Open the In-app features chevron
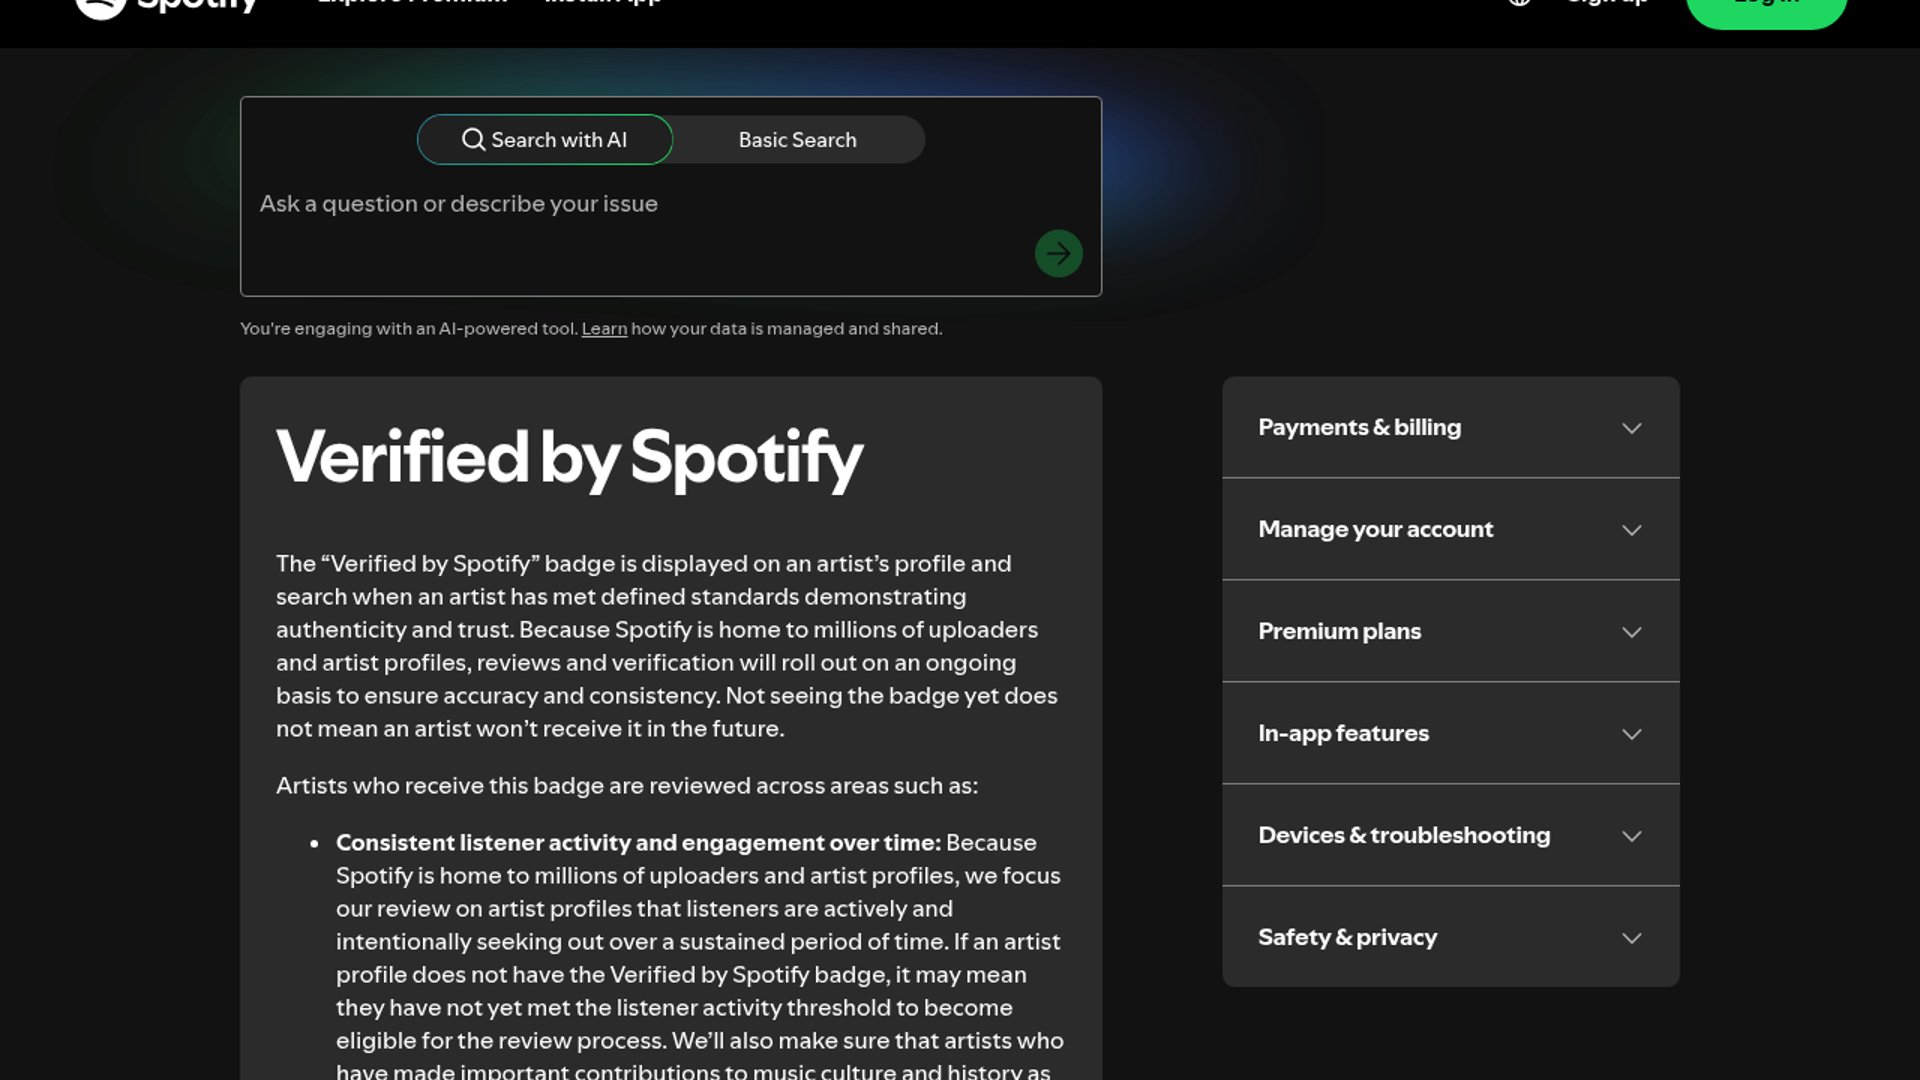 pyautogui.click(x=1631, y=734)
